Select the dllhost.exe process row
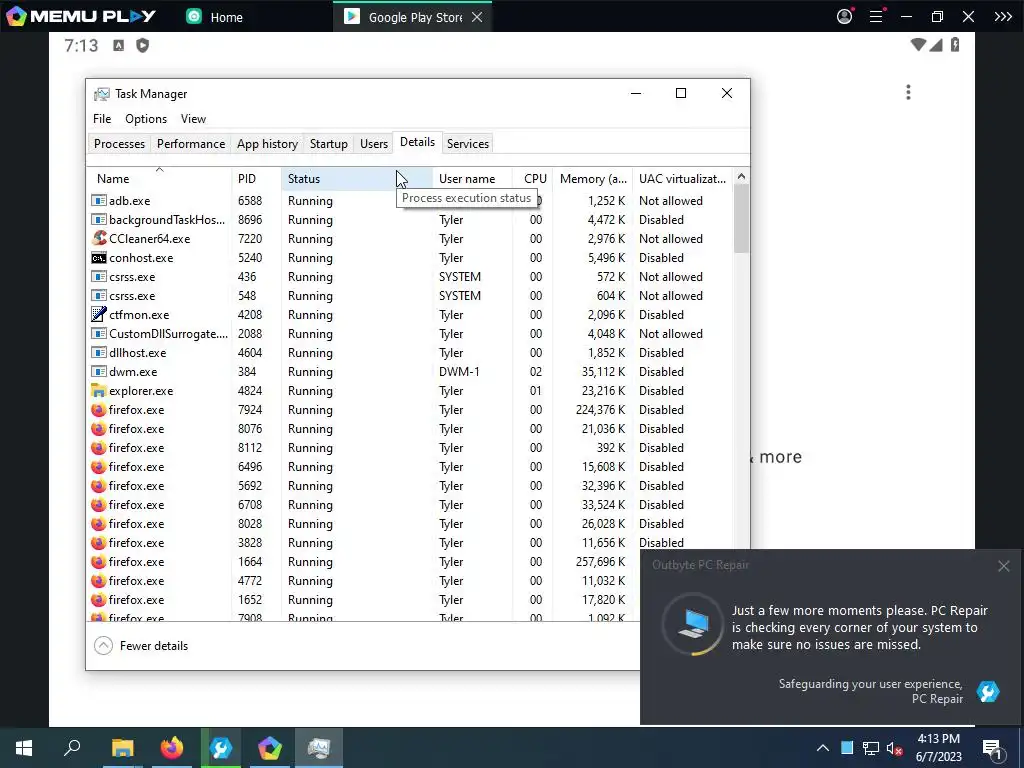This screenshot has height=768, width=1024. coord(410,353)
